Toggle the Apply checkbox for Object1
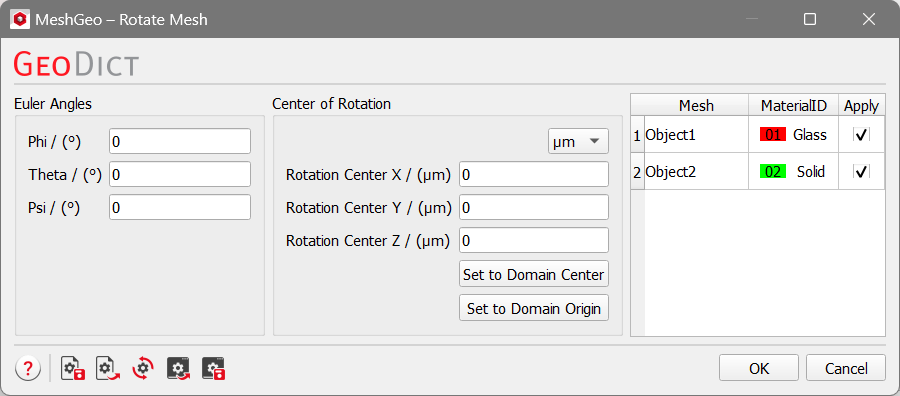The image size is (900, 396). [x=861, y=135]
